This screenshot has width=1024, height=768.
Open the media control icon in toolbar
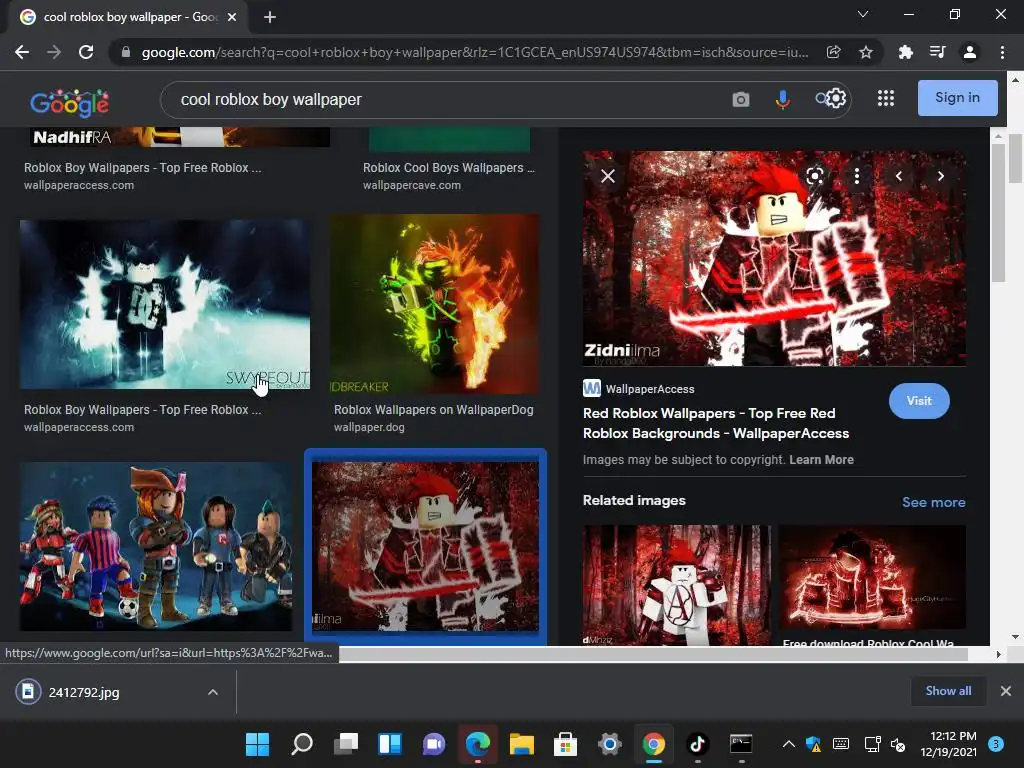tap(937, 52)
